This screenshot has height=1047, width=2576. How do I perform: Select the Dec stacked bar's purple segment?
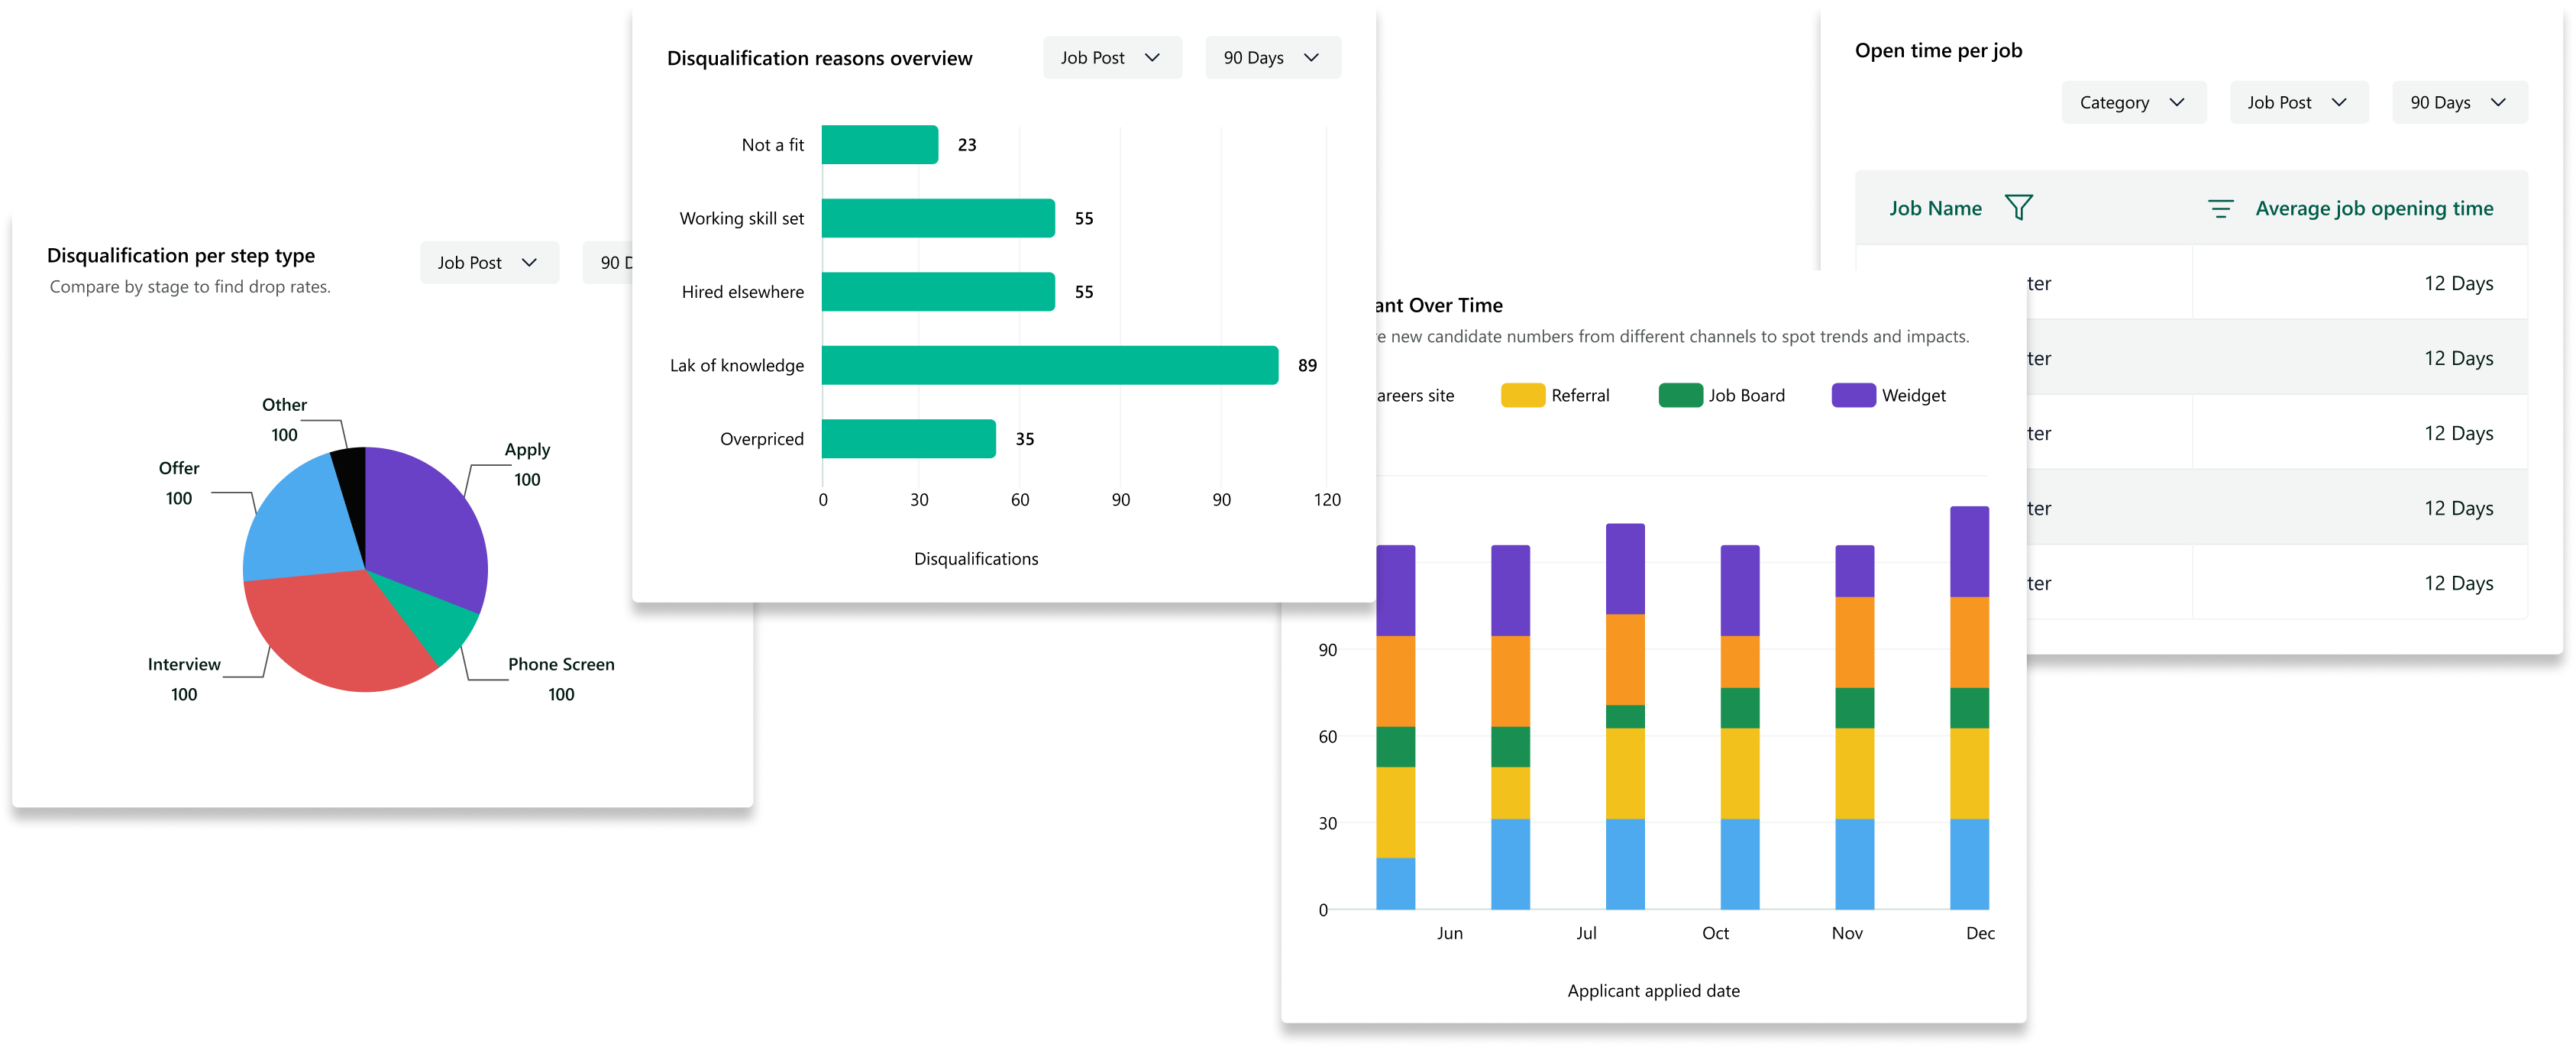coord(1969,551)
